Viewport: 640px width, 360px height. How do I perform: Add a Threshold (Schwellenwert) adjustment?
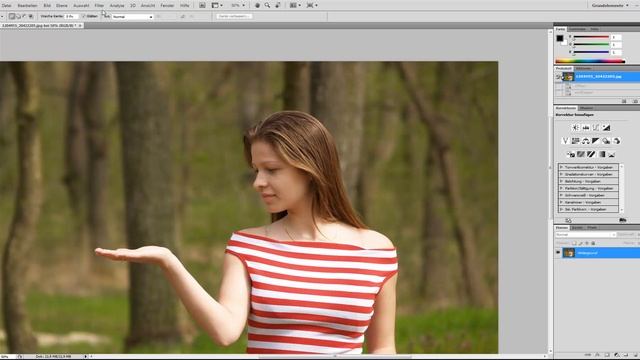click(x=591, y=154)
